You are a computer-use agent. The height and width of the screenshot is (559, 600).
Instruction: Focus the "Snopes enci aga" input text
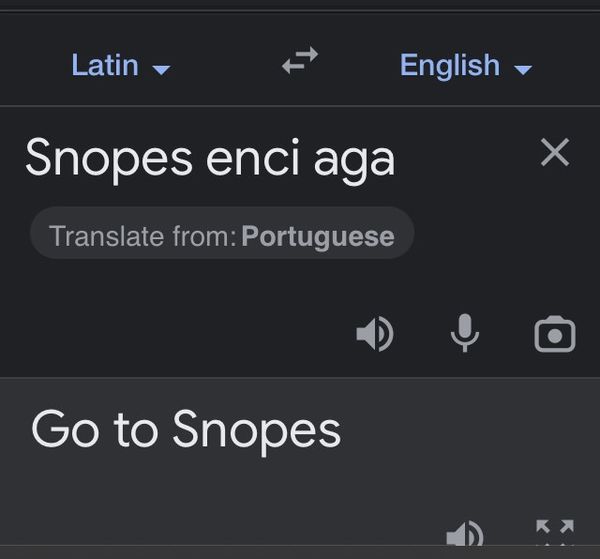pos(210,160)
